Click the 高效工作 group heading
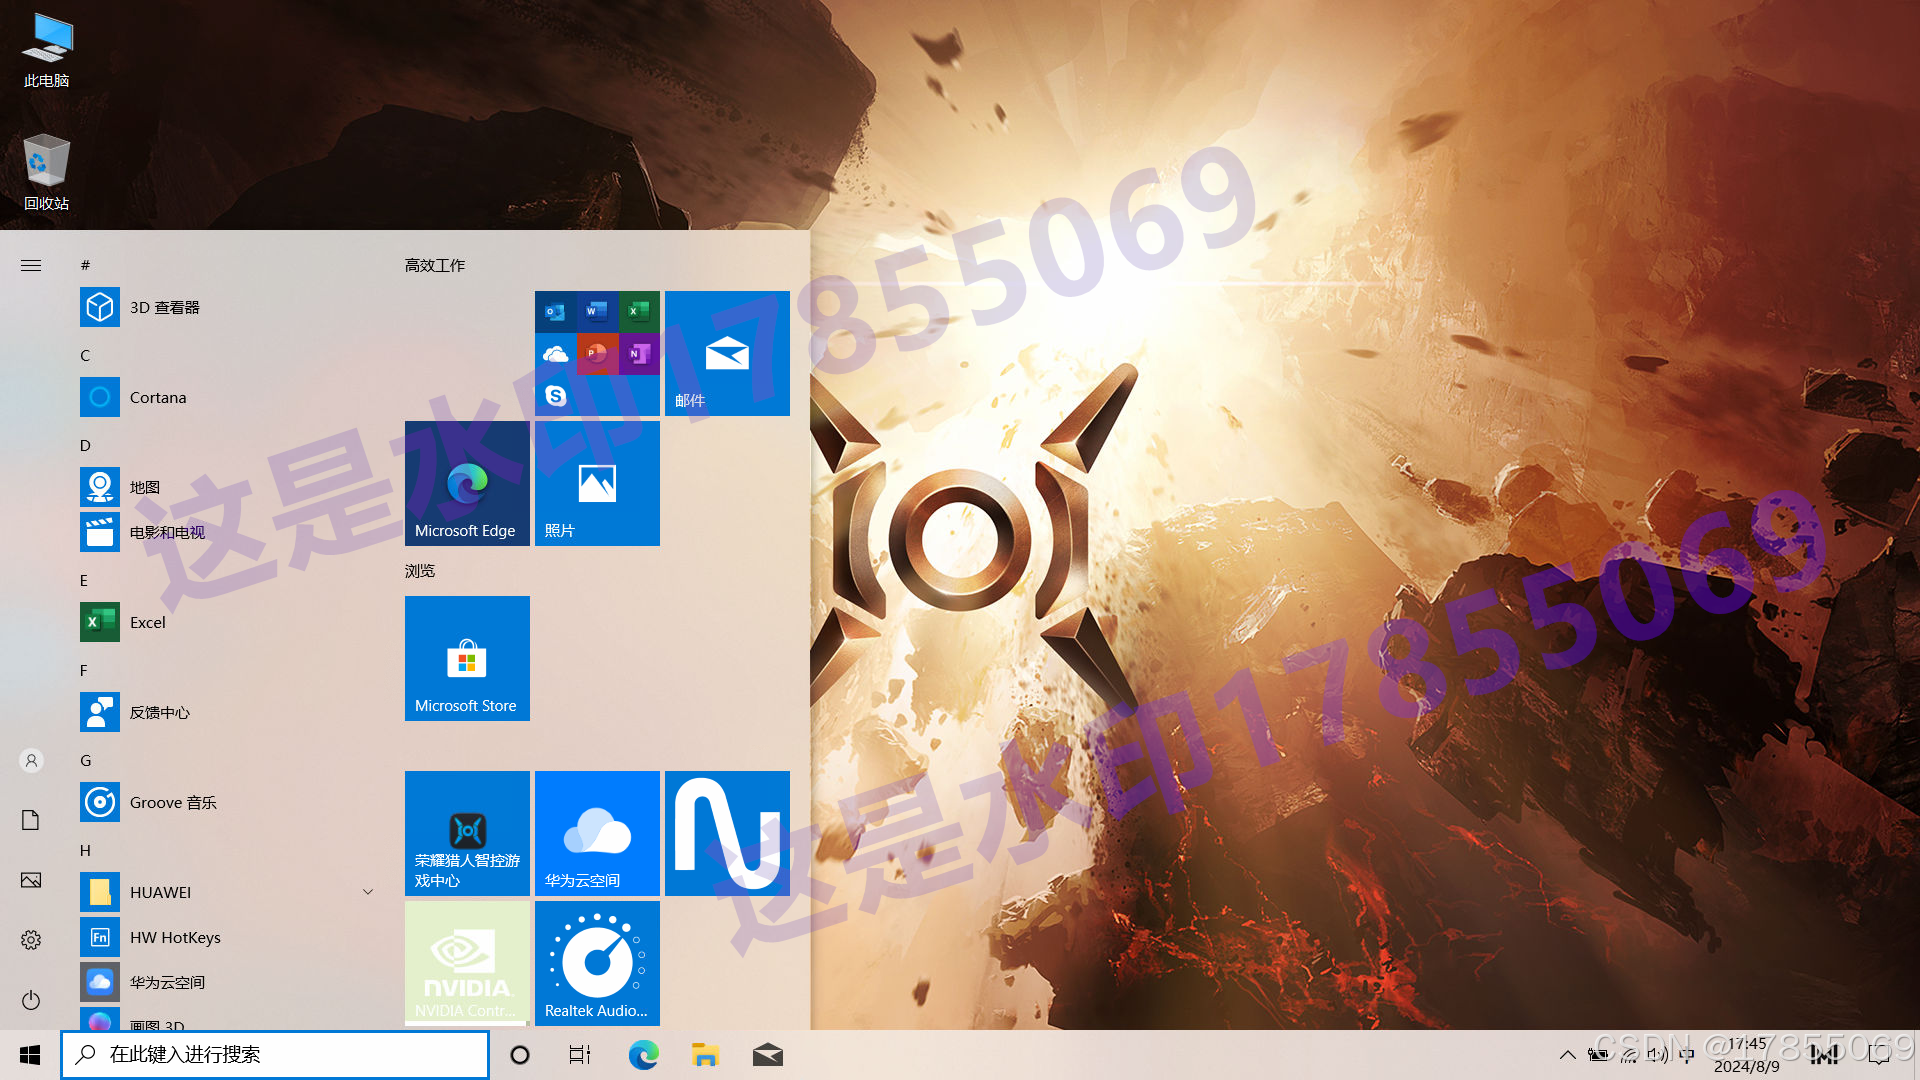Viewport: 1920px width, 1080px height. [x=435, y=265]
